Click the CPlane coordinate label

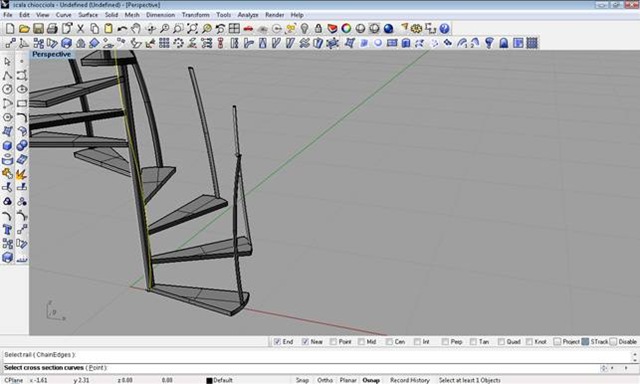pyautogui.click(x=13, y=380)
